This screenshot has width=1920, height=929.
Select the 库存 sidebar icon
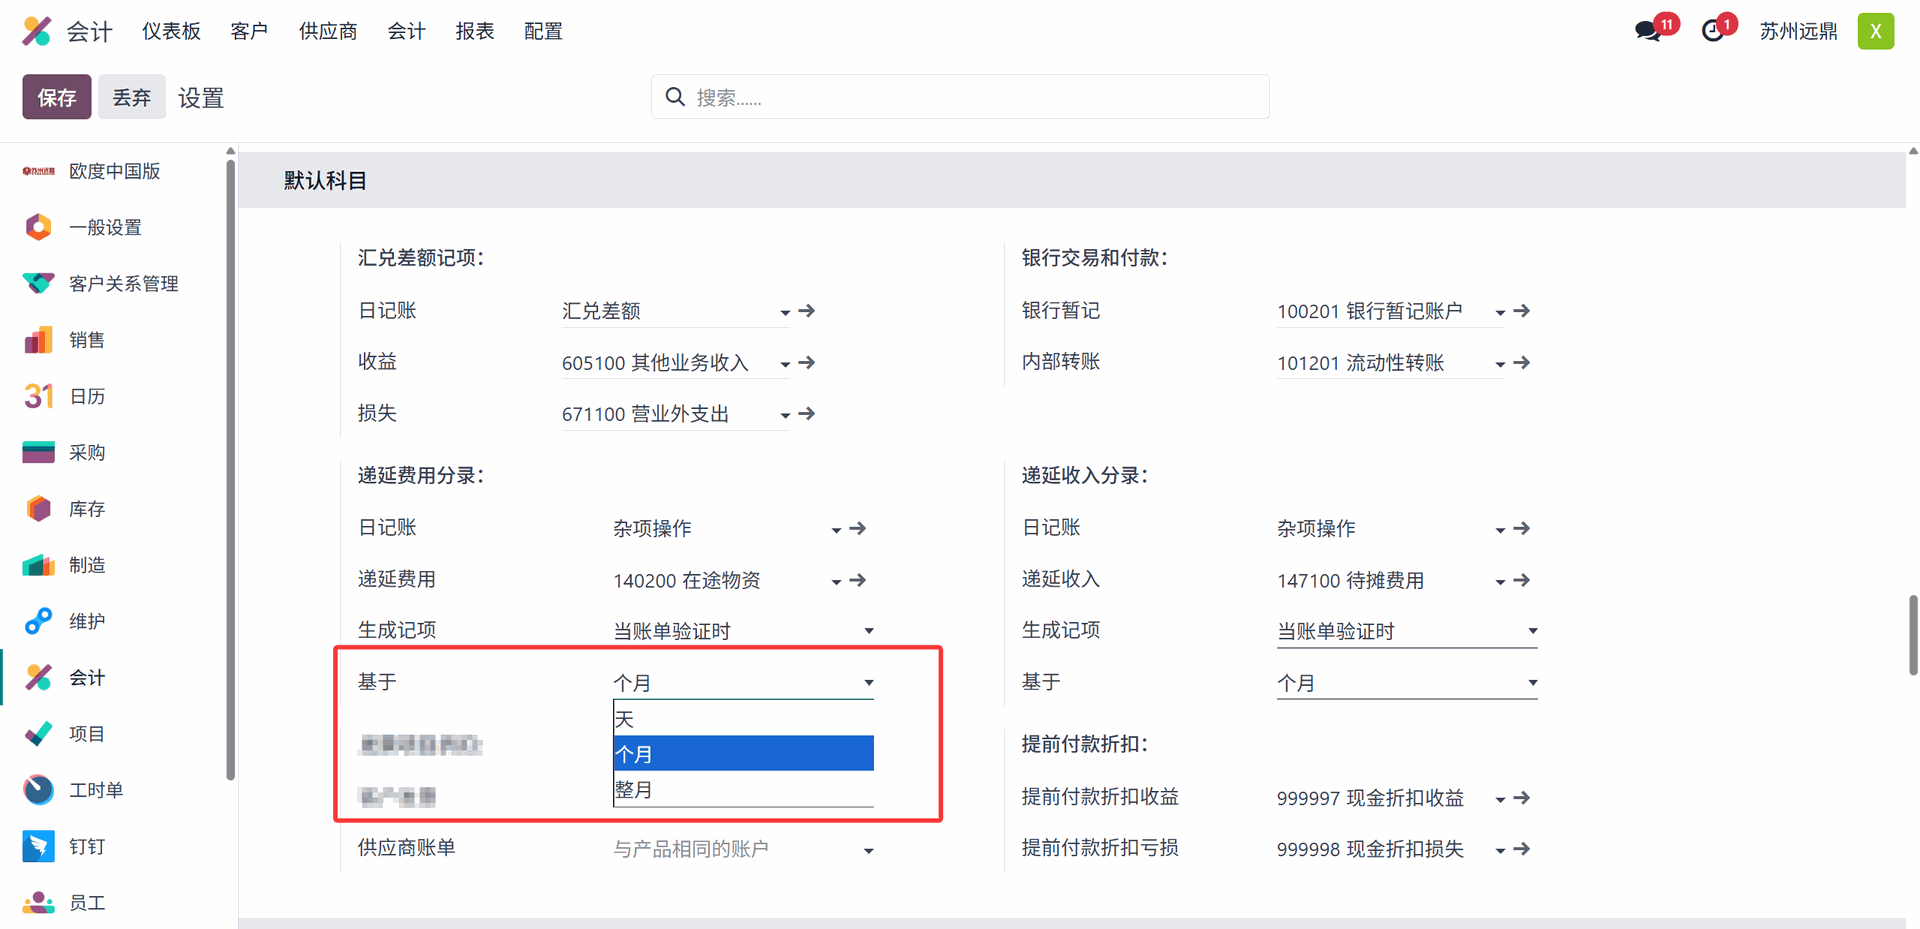38,509
